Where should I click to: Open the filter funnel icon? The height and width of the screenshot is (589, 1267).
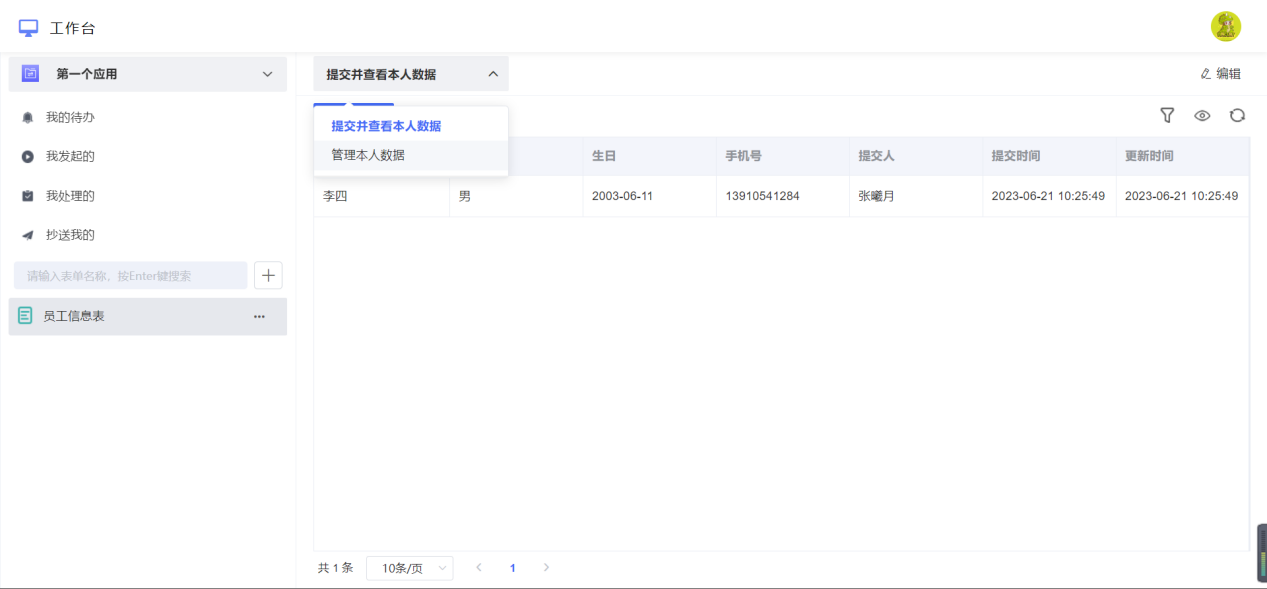1166,115
